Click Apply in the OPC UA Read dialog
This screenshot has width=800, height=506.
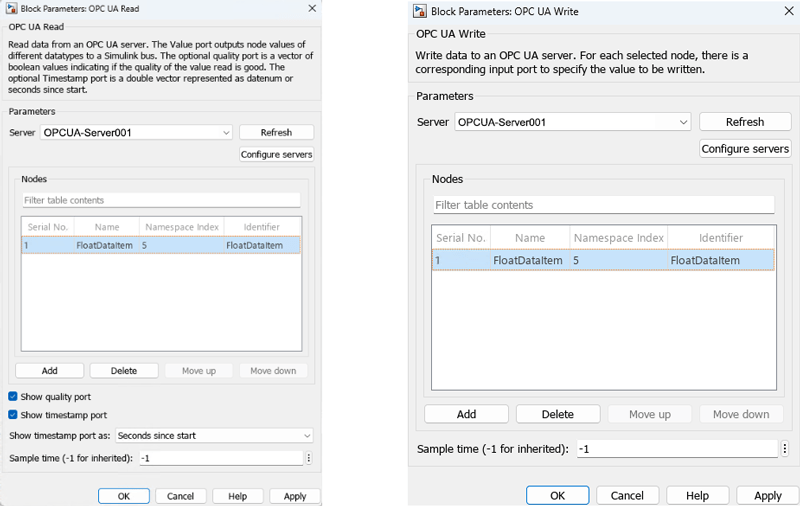295,496
